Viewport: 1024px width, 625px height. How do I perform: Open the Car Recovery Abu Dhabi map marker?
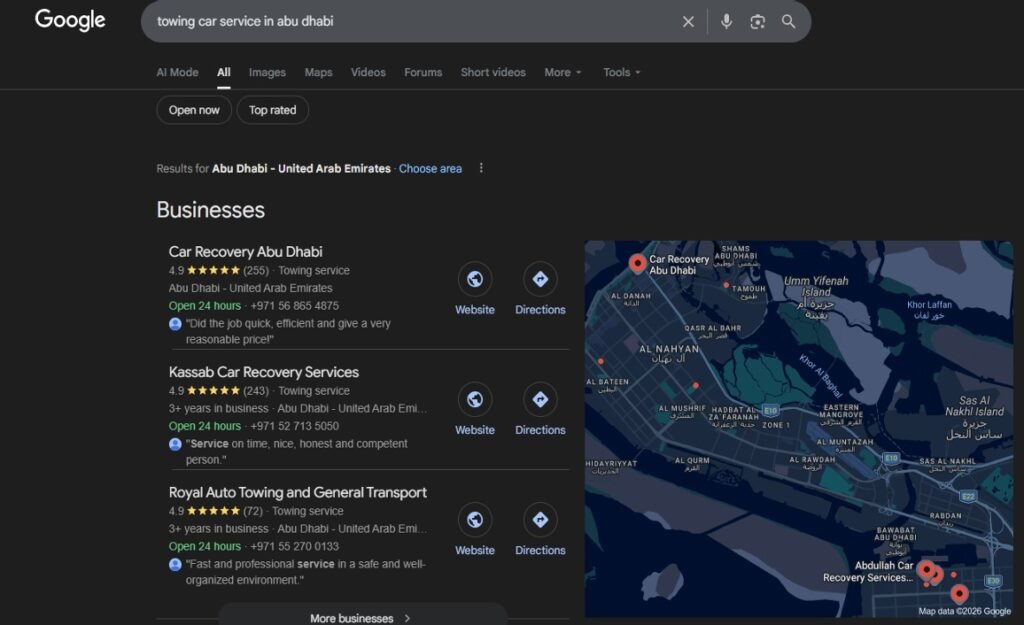[x=637, y=263]
